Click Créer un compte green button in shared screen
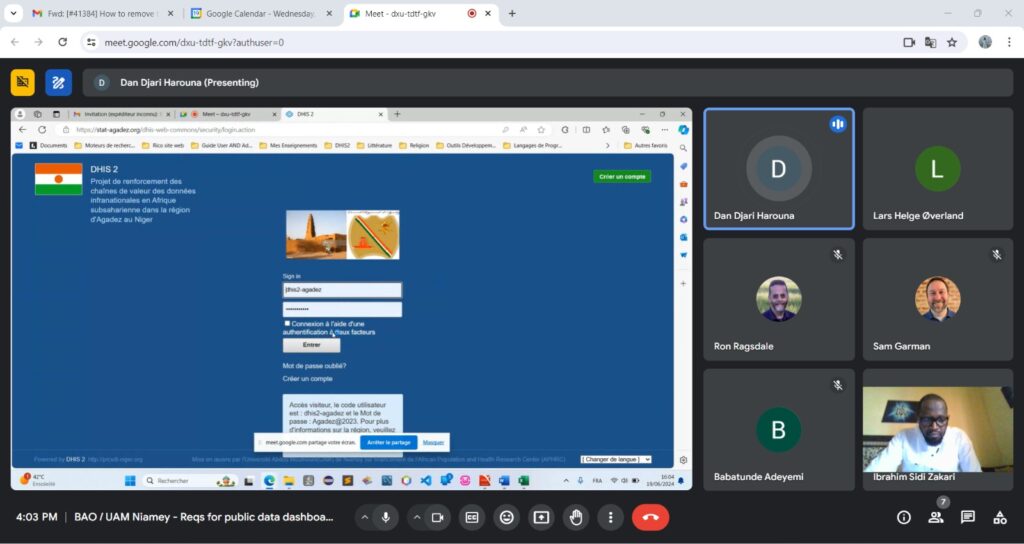Viewport: 1024px width, 544px height. pyautogui.click(x=622, y=176)
